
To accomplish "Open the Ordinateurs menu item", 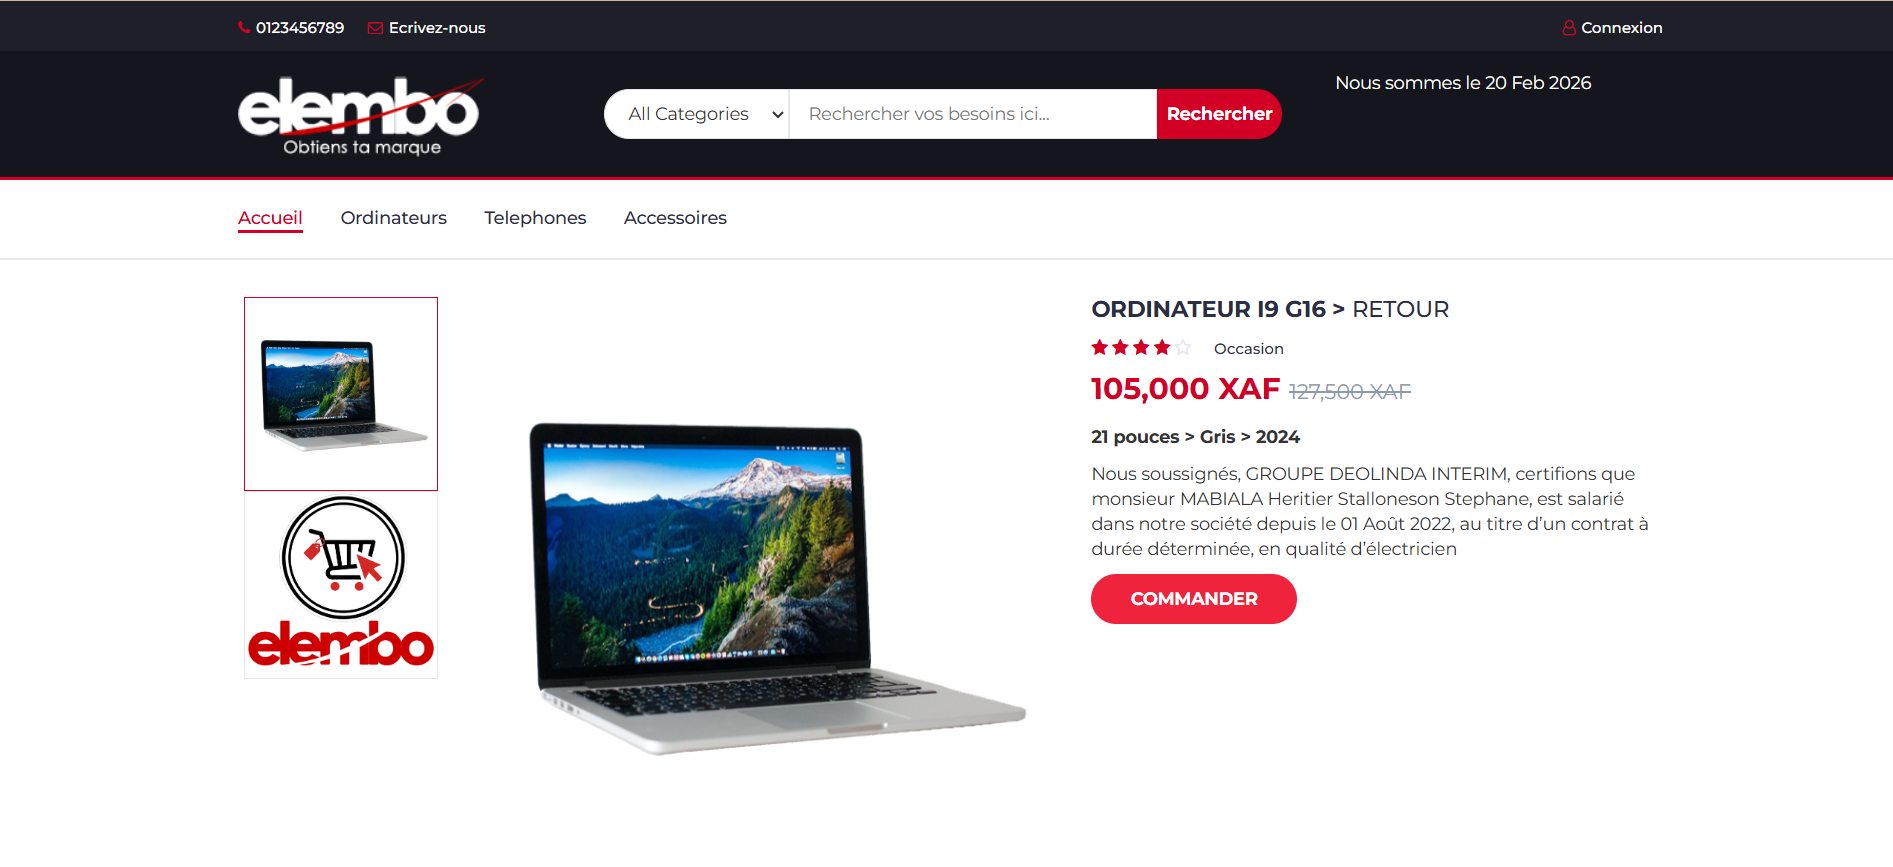I will [394, 218].
